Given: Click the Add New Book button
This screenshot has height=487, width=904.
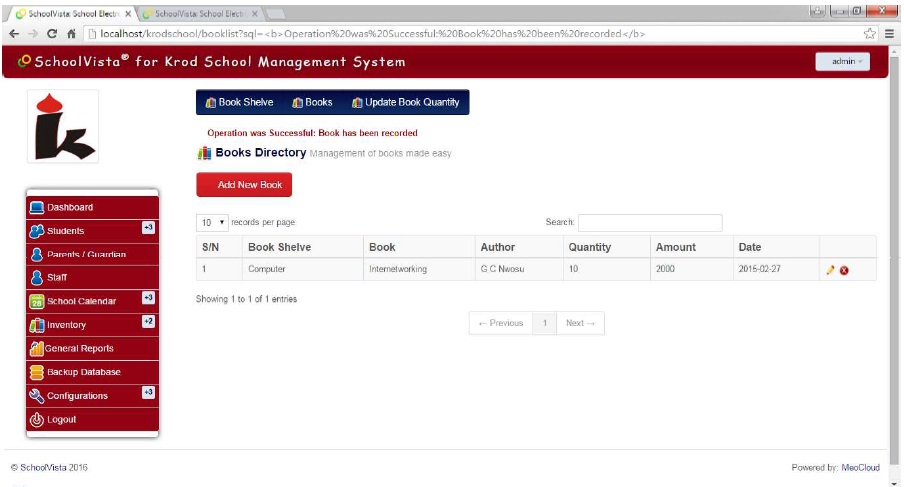Looking at the screenshot, I should point(244,185).
